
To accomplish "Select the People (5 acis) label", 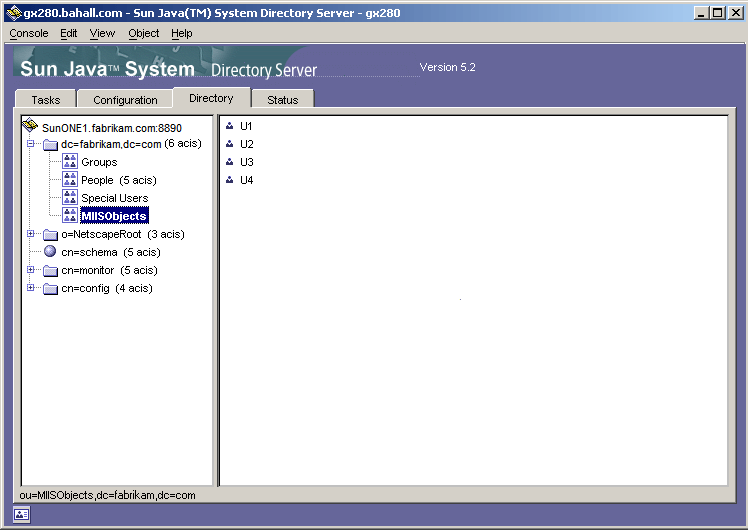I will point(119,180).
